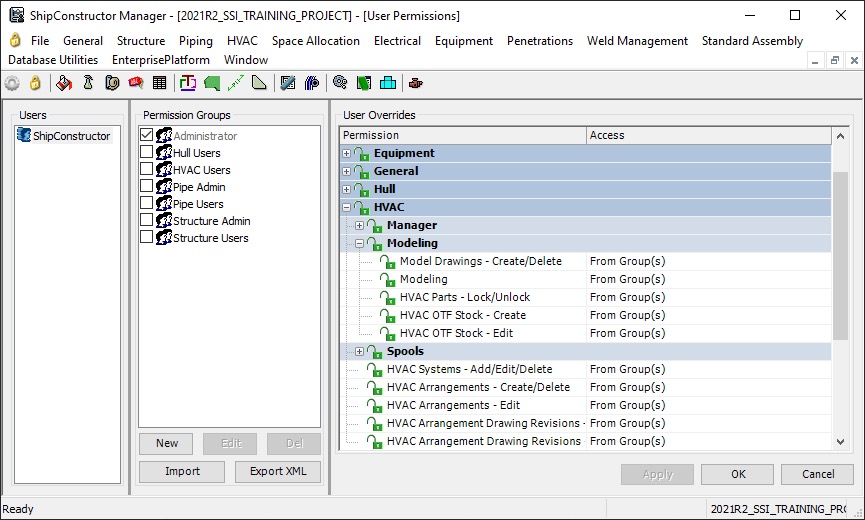Click the Access column header

coord(709,135)
